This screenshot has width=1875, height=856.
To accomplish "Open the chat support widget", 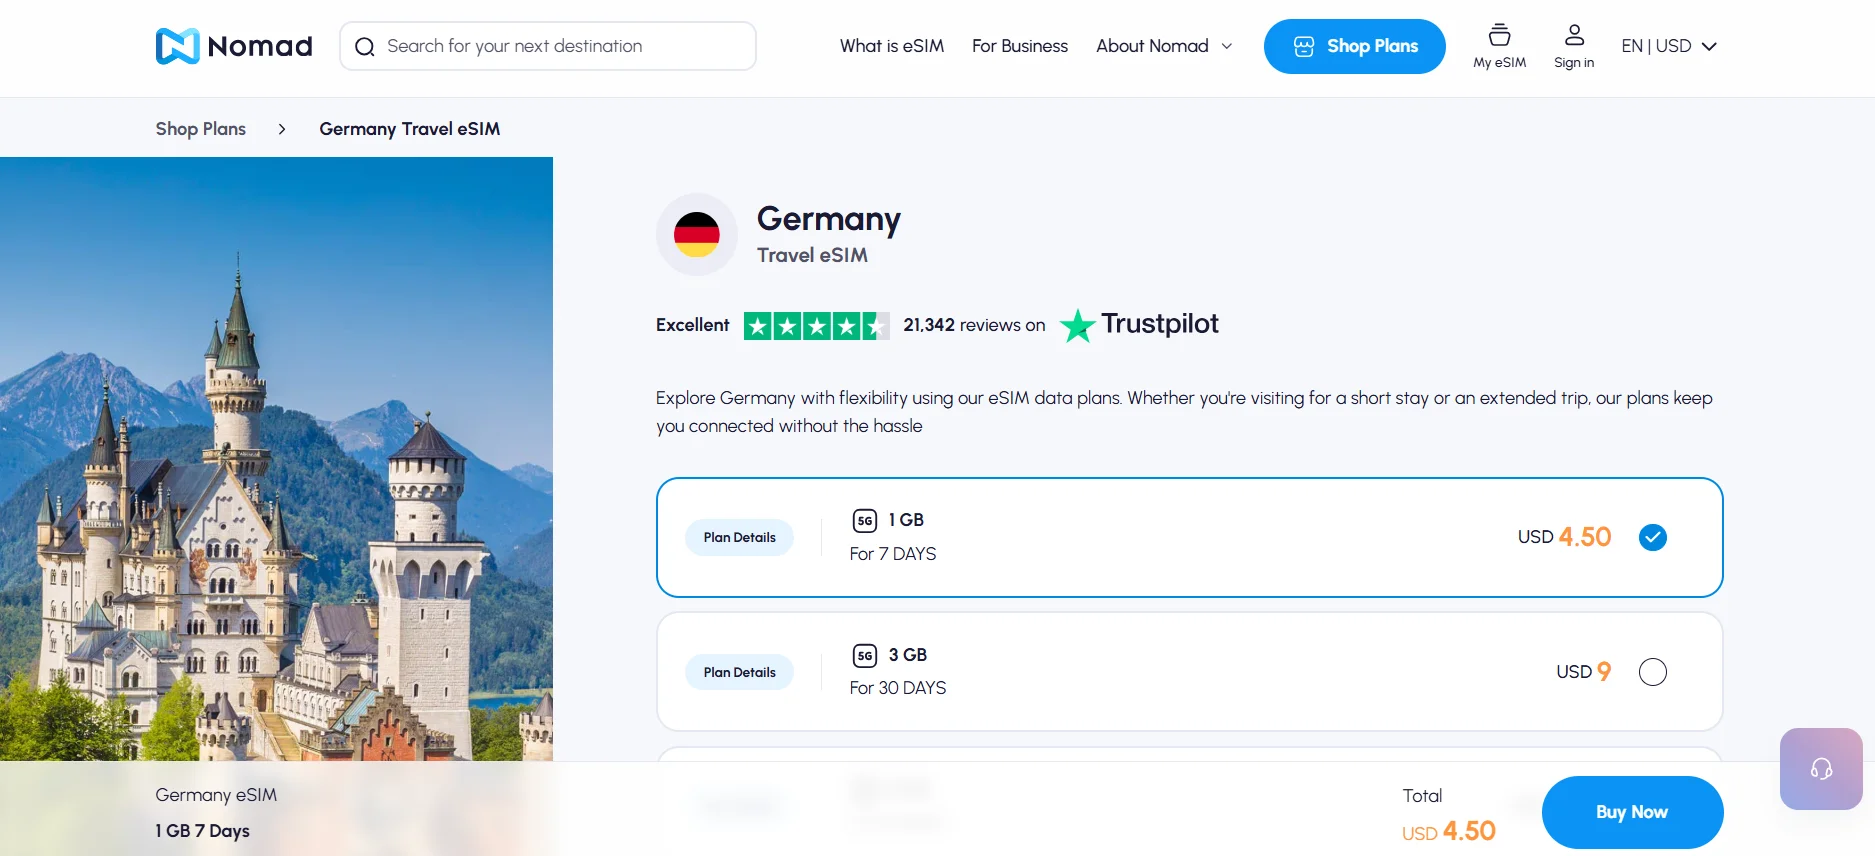I will click(1820, 769).
